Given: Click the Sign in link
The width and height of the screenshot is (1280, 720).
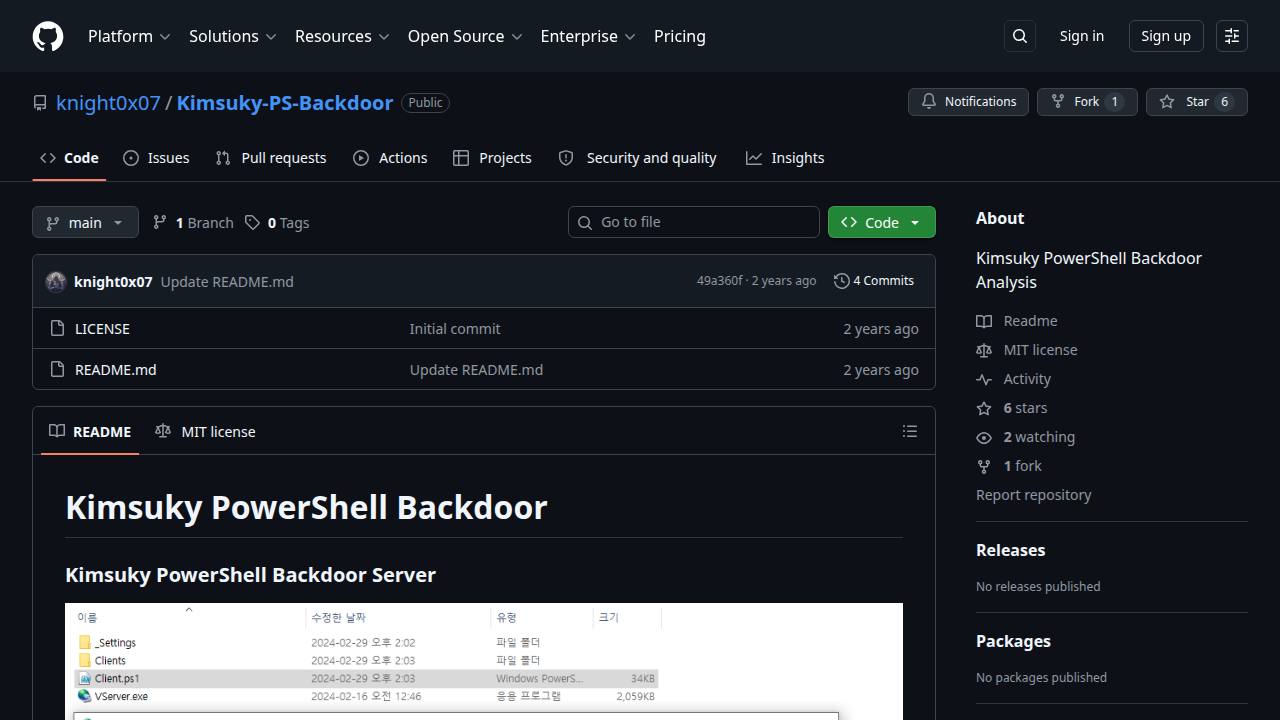Looking at the screenshot, I should click(1082, 36).
